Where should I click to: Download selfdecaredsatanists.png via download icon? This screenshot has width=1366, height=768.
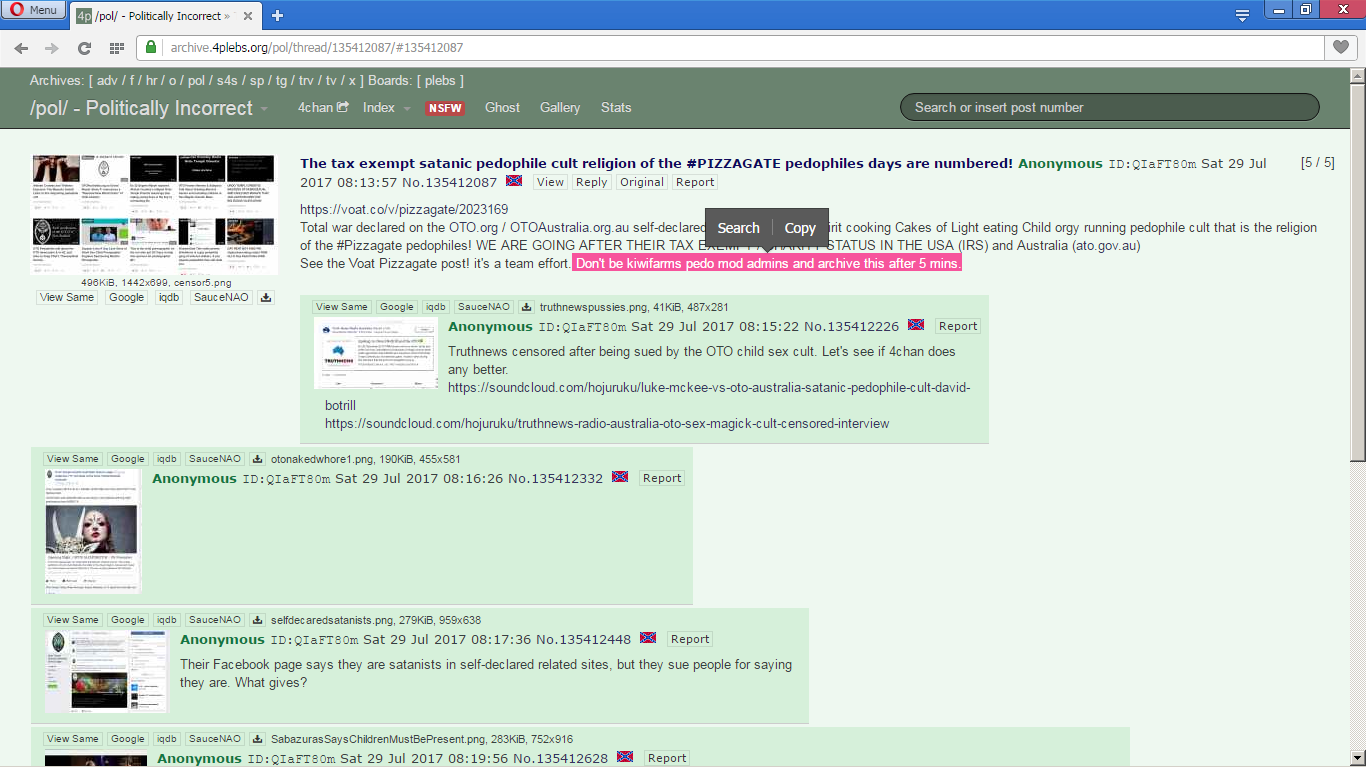click(x=257, y=620)
